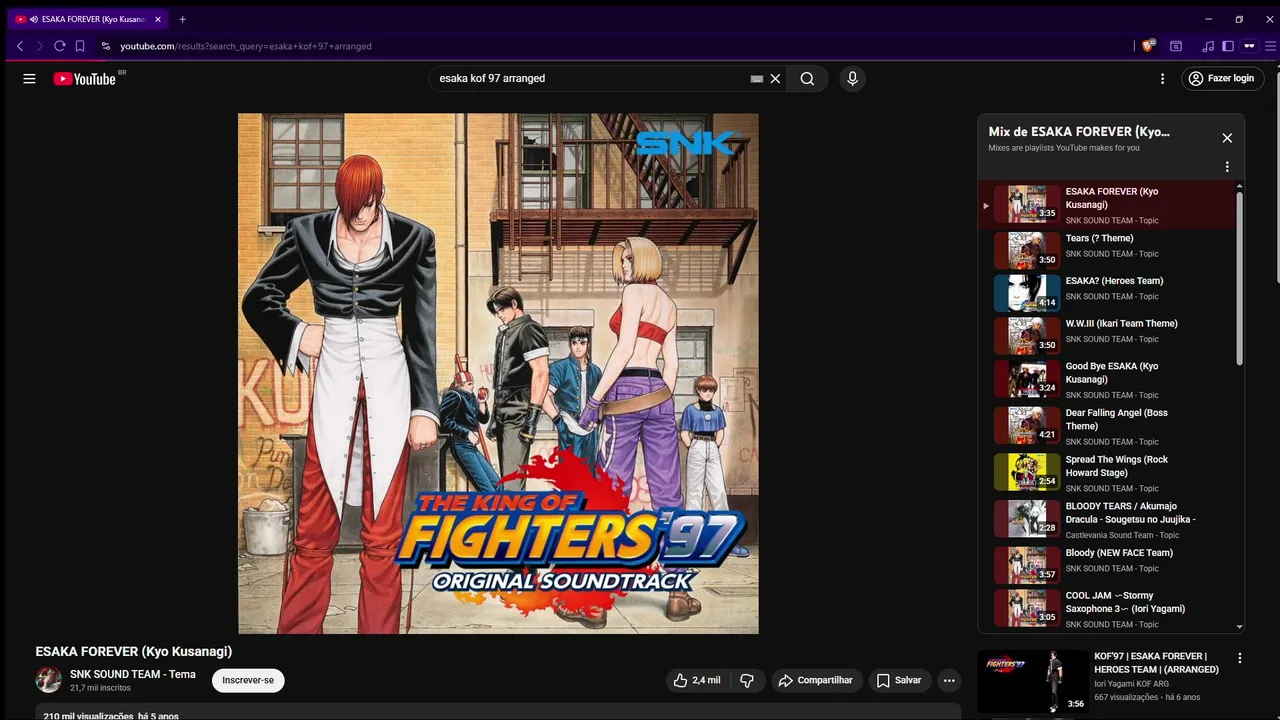1280x720 pixels.
Task: Close the Mix playlist panel
Action: [1227, 138]
